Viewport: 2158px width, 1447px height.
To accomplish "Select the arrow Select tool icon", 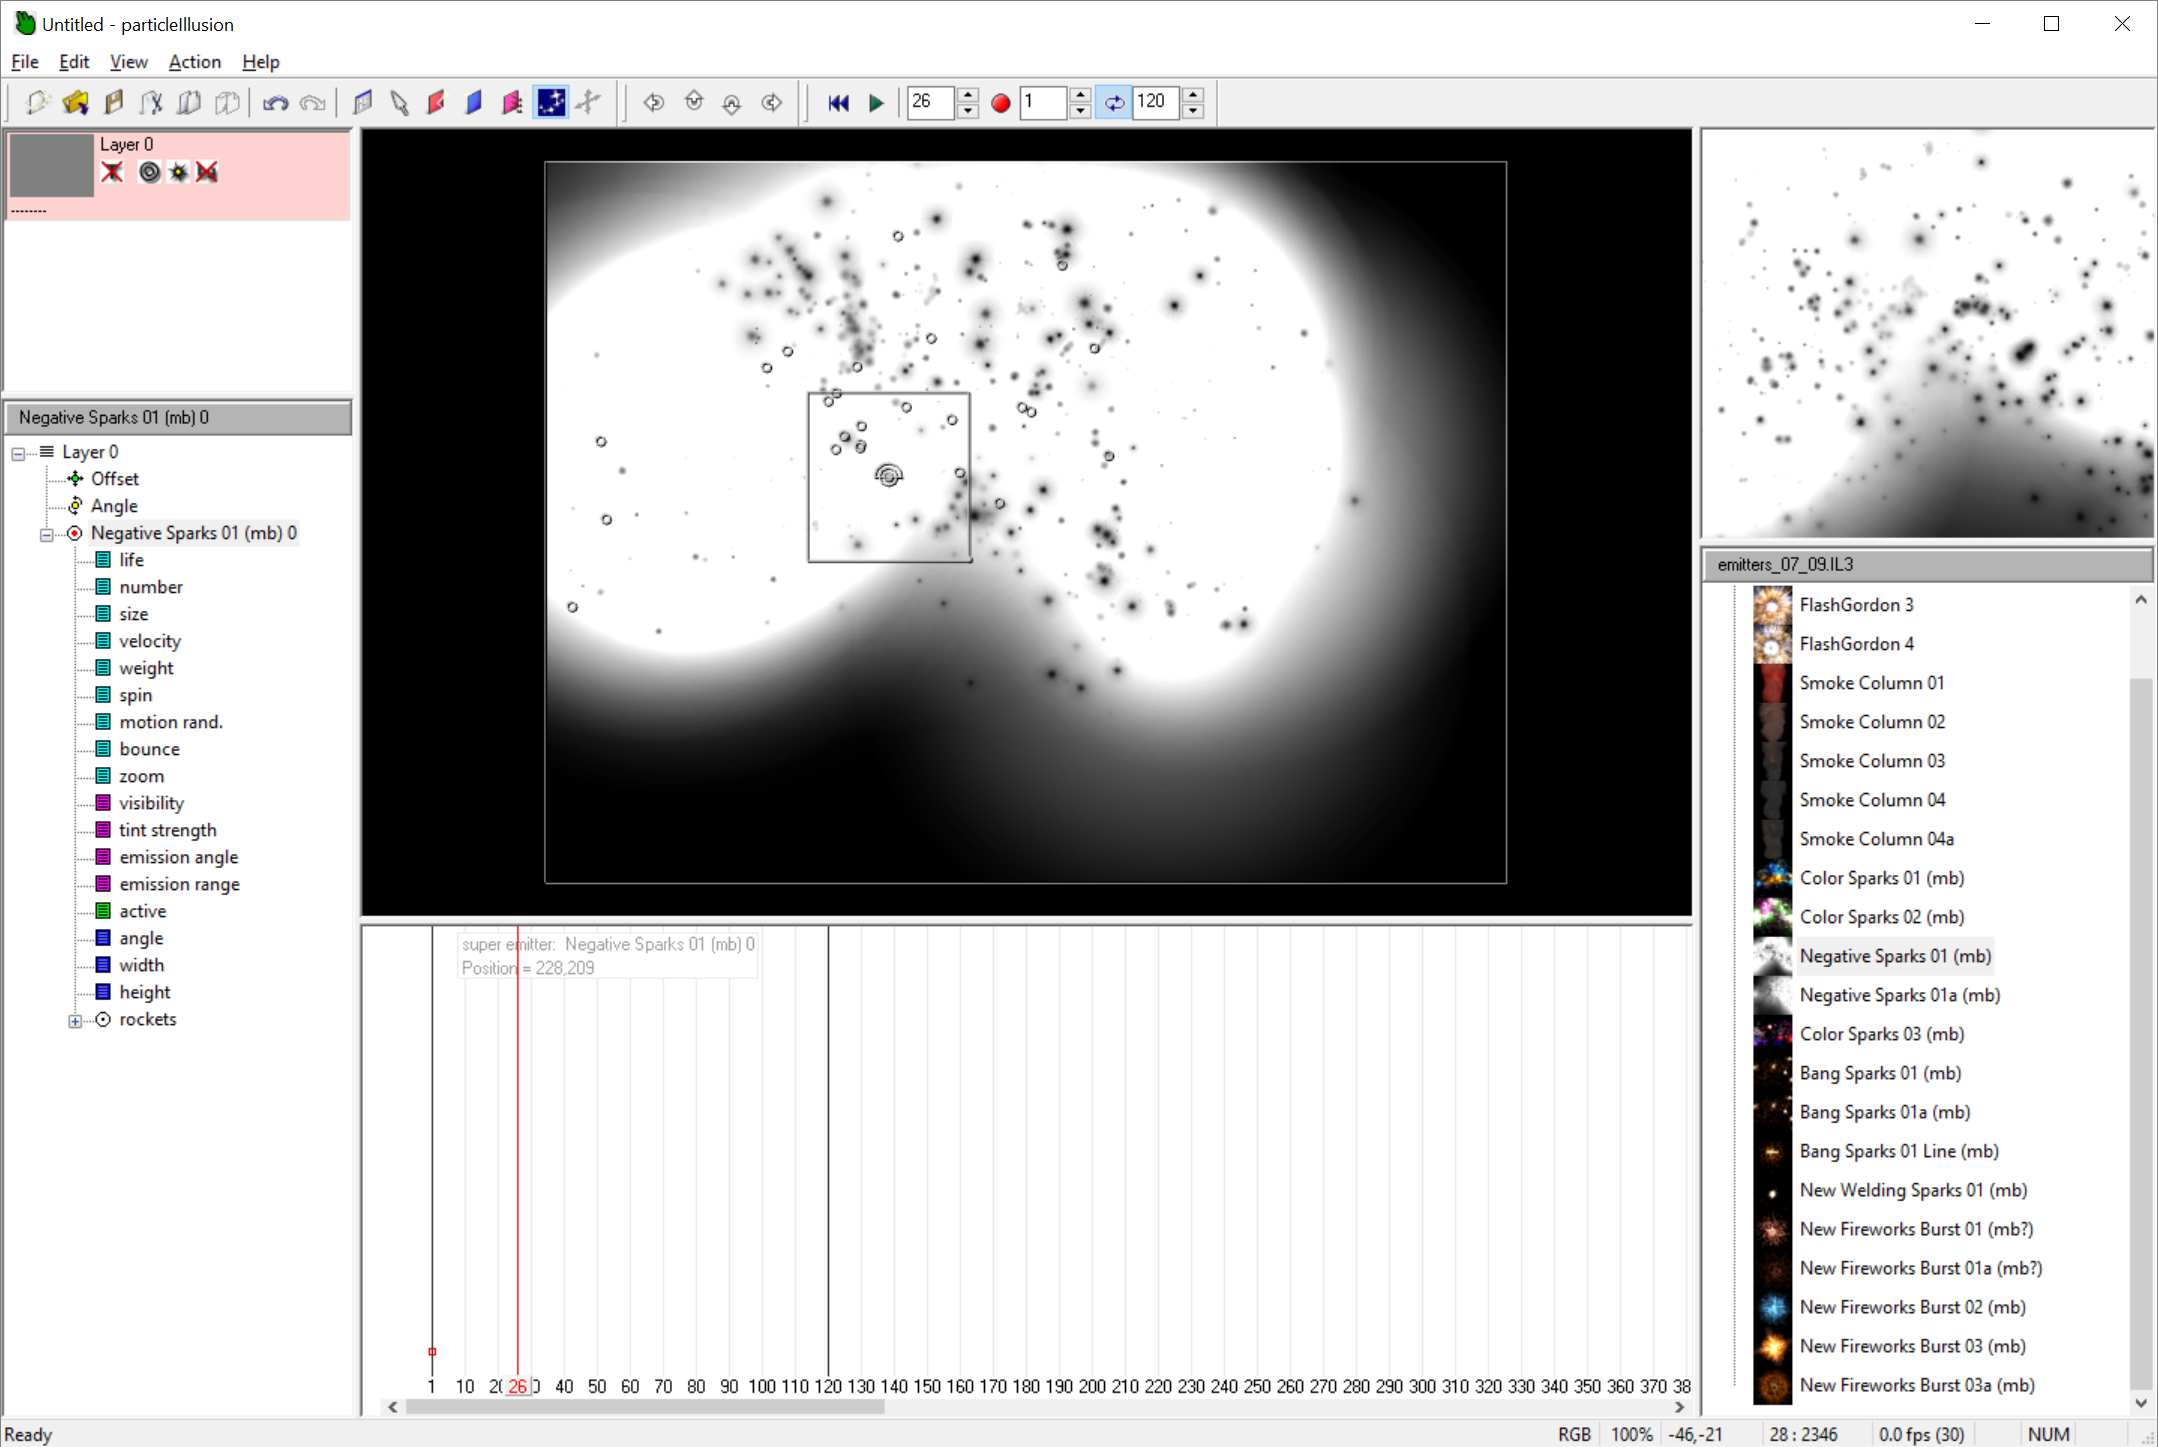I will 399,102.
